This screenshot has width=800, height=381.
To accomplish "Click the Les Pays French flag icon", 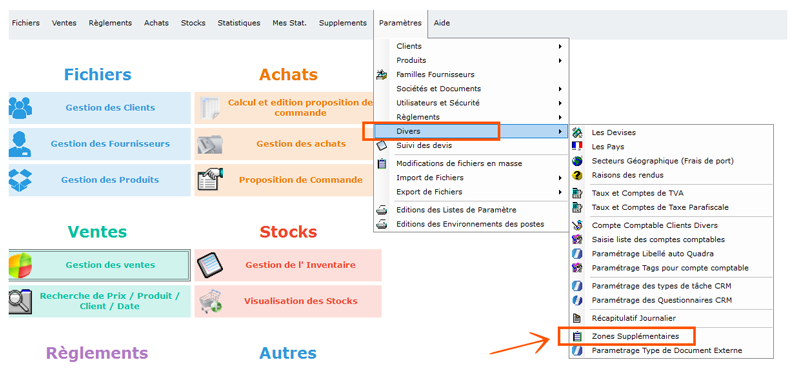I will pyautogui.click(x=578, y=146).
